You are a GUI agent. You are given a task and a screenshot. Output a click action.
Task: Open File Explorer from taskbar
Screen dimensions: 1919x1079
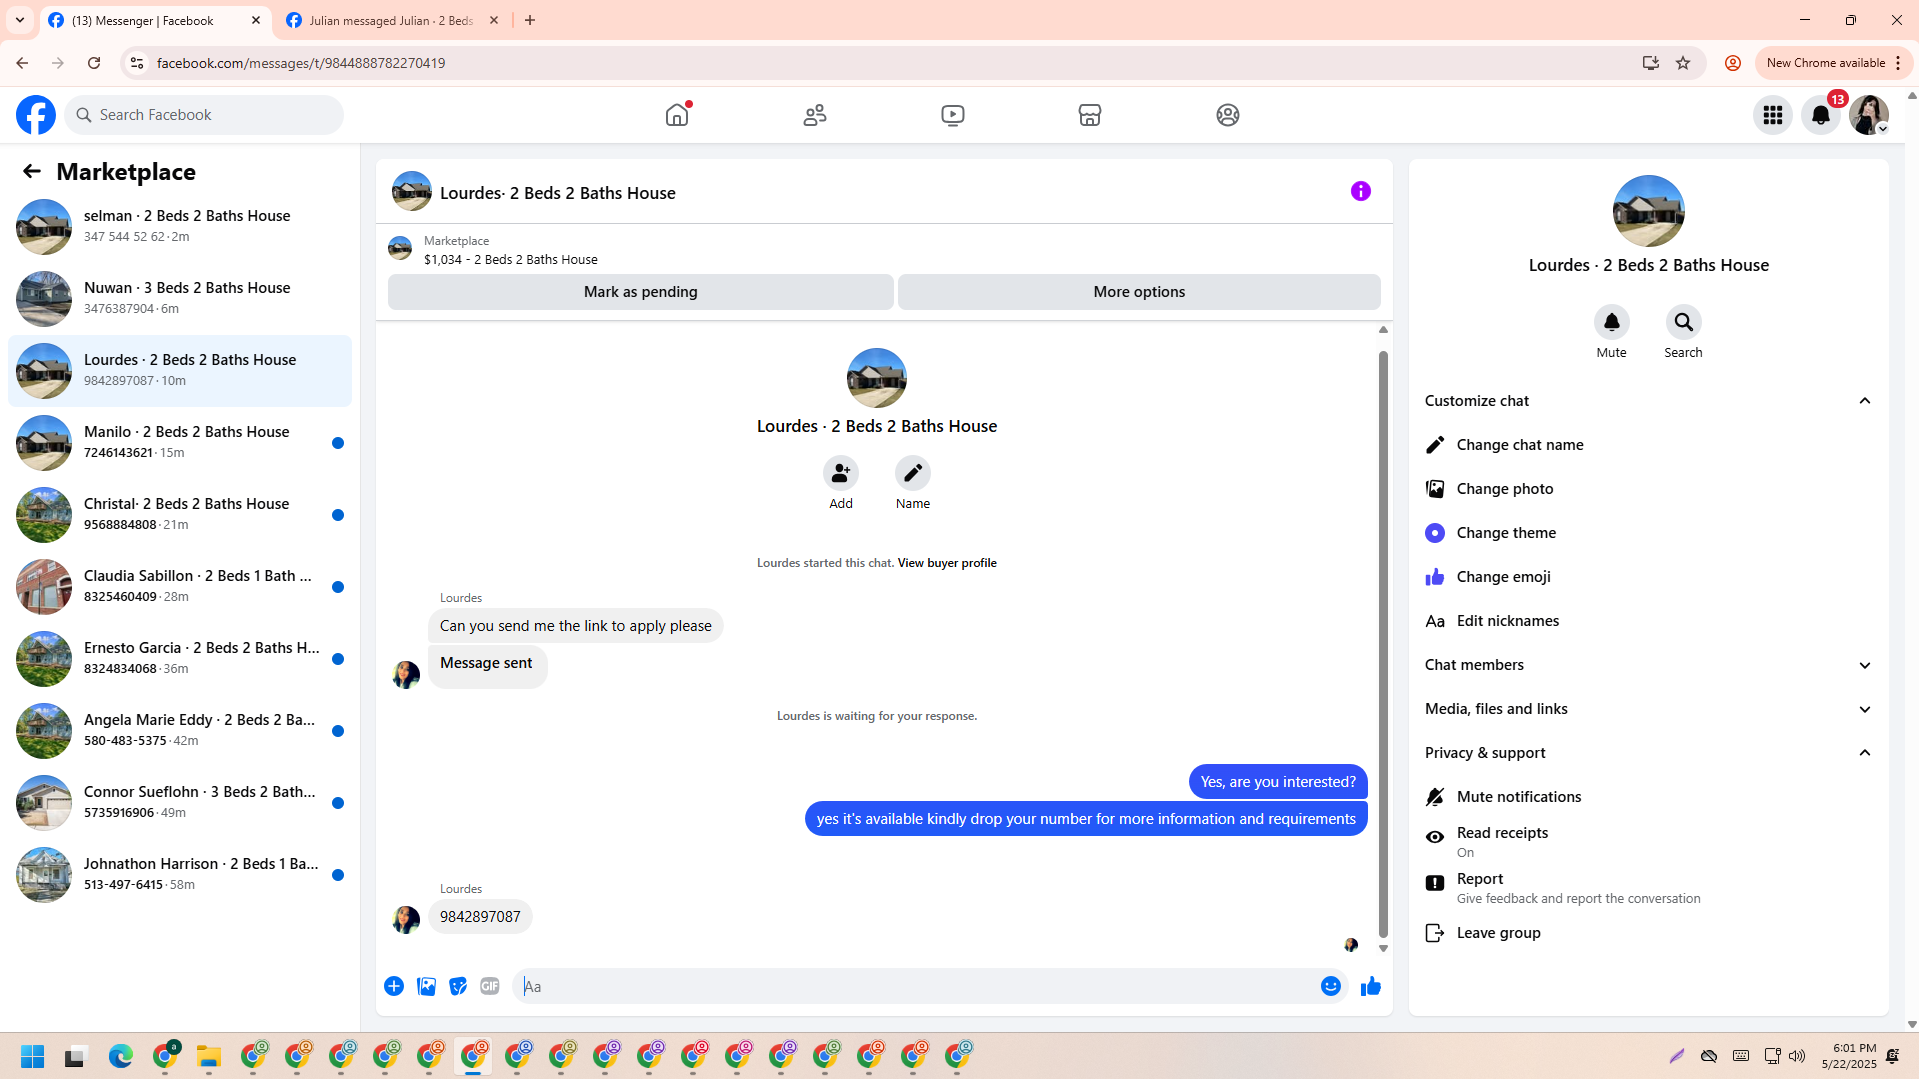(209, 1056)
